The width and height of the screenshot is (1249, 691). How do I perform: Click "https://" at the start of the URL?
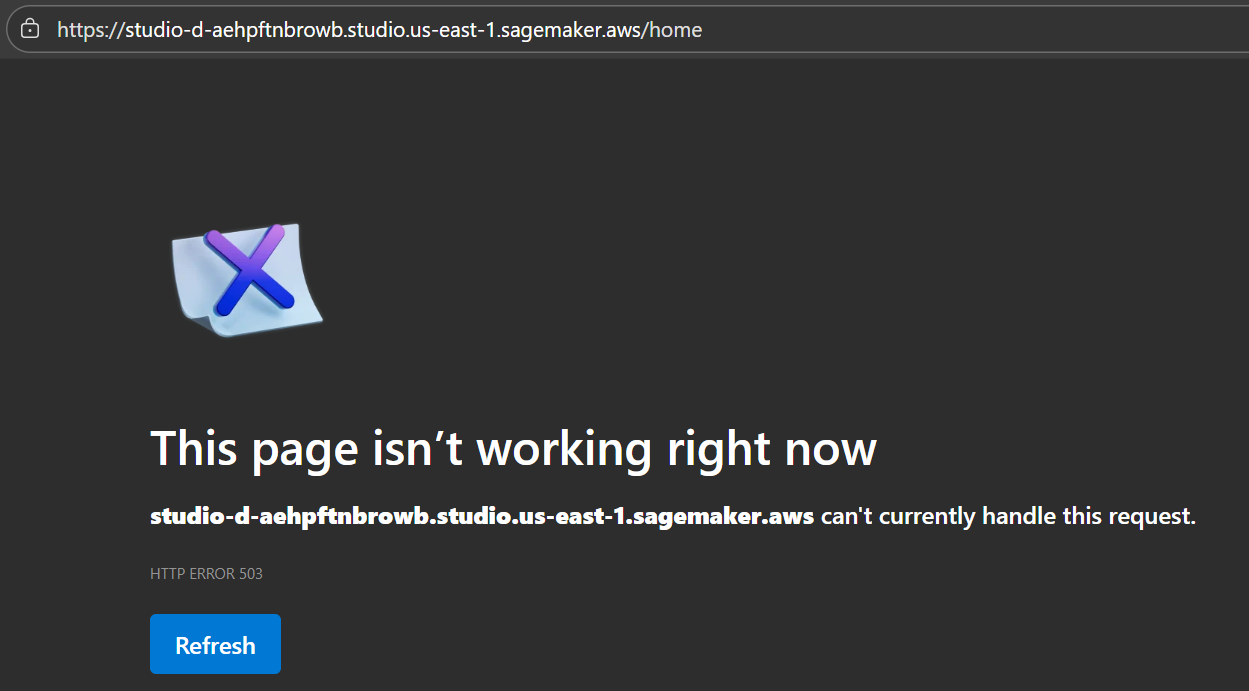(x=90, y=30)
